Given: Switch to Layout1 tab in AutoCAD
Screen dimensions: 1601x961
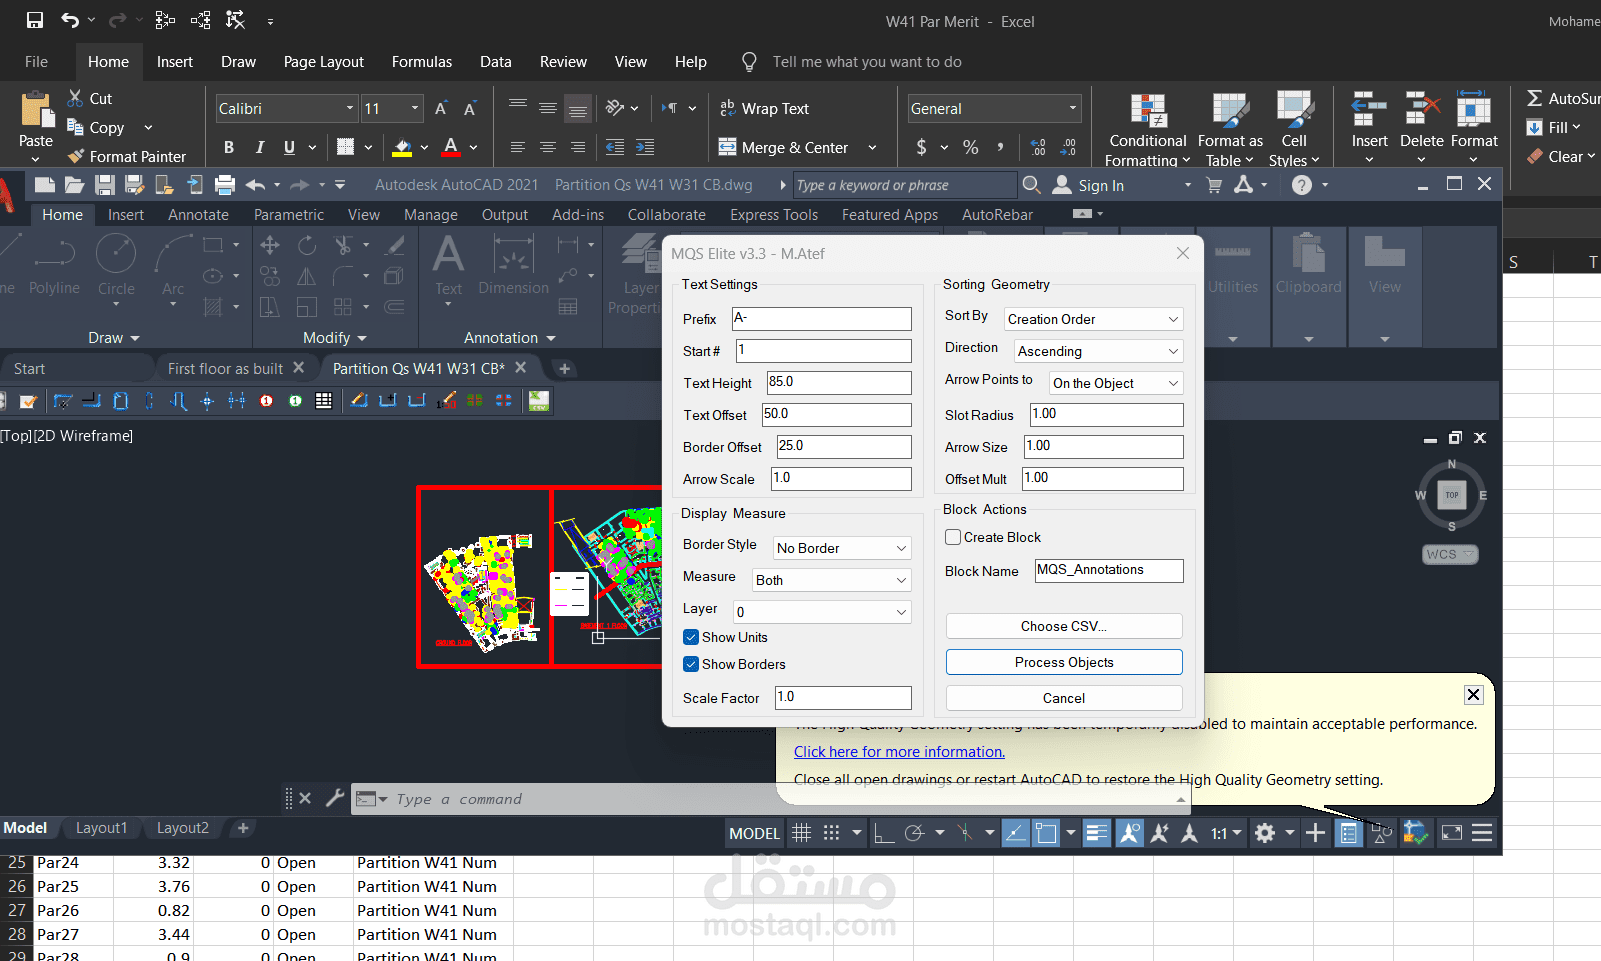Looking at the screenshot, I should pos(101,828).
